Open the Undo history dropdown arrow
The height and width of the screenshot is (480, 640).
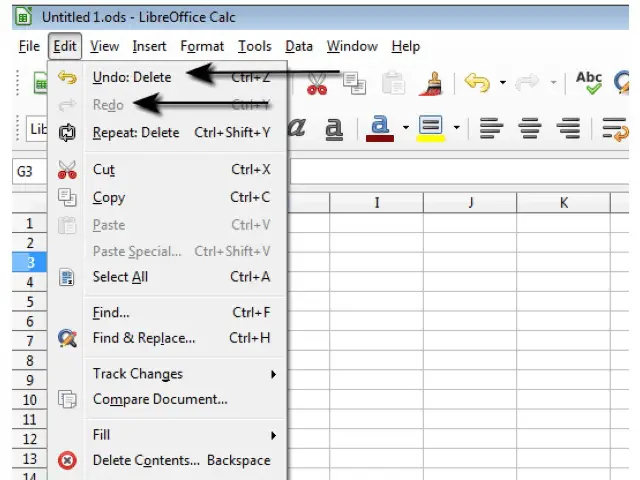click(x=503, y=82)
